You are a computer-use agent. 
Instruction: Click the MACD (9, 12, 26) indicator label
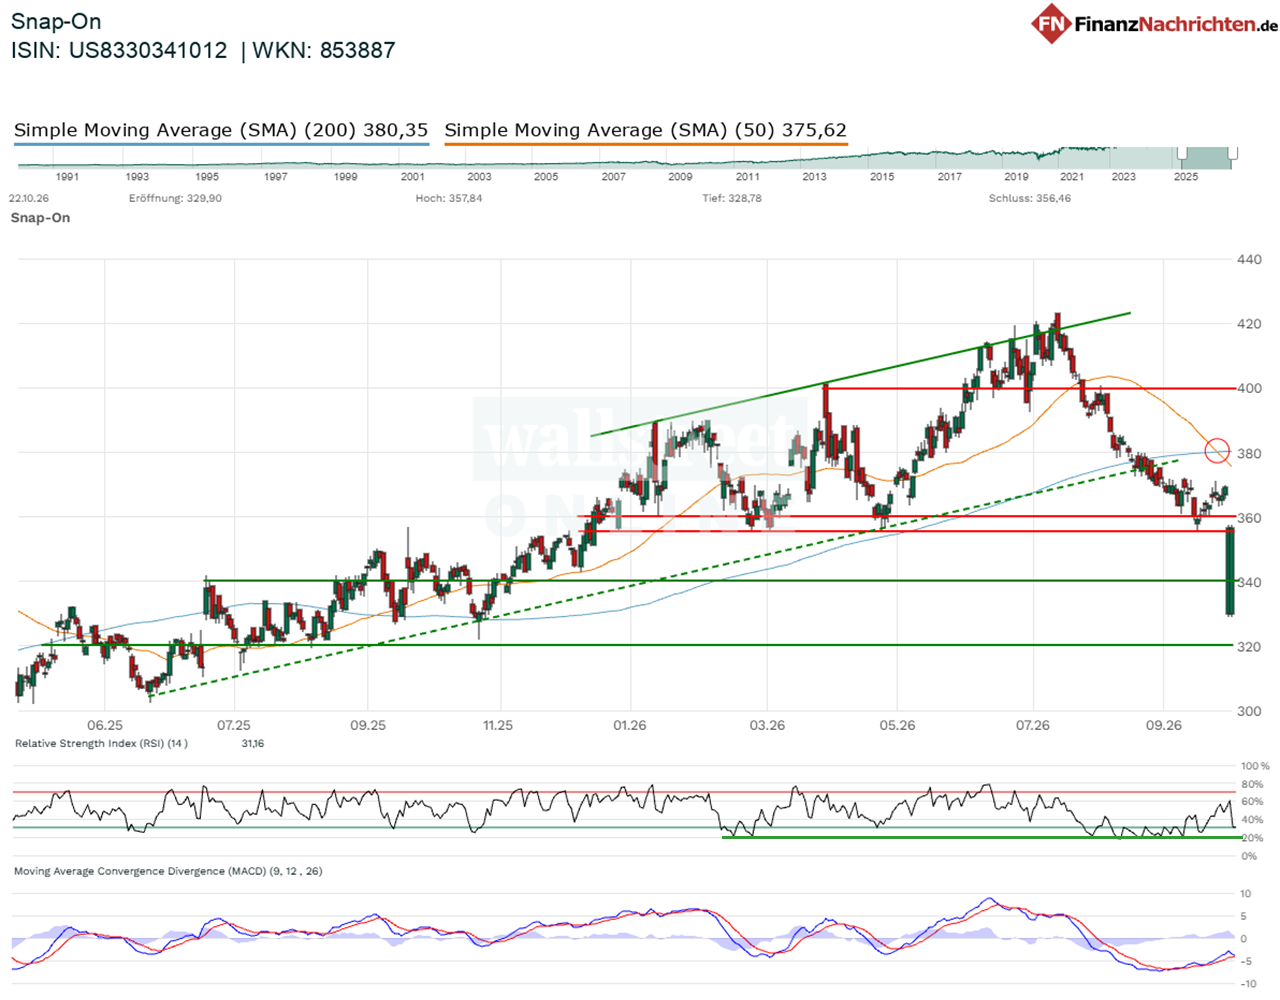point(168,872)
